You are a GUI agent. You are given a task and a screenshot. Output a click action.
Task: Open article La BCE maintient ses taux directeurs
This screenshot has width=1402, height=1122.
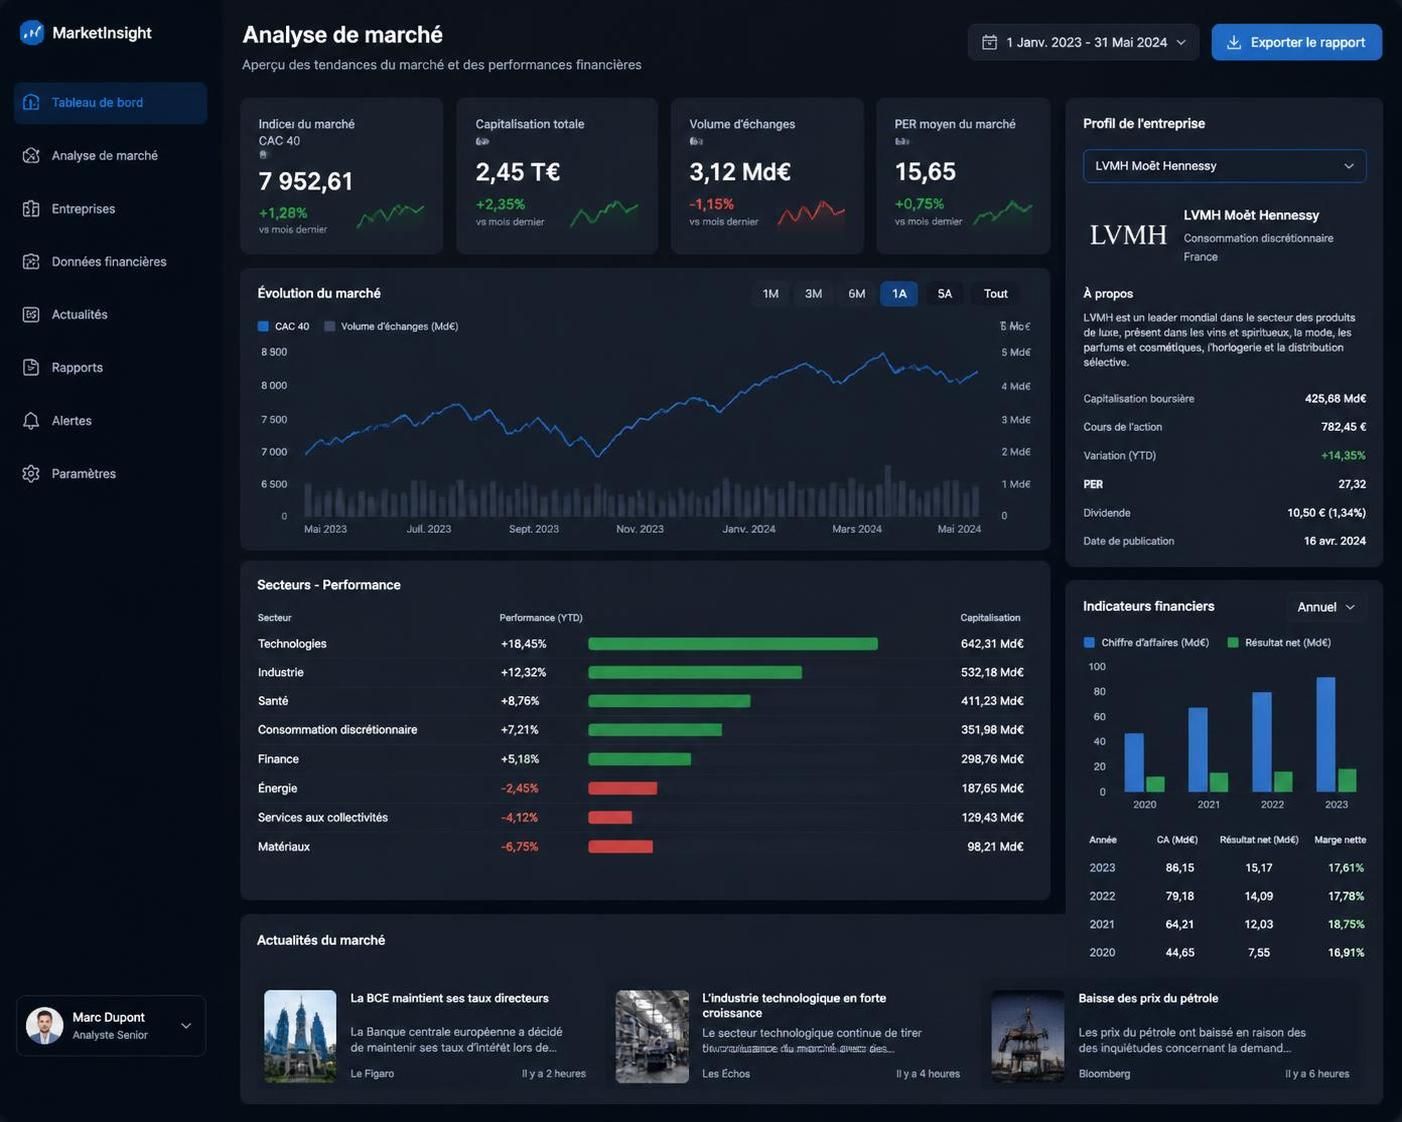click(x=449, y=998)
